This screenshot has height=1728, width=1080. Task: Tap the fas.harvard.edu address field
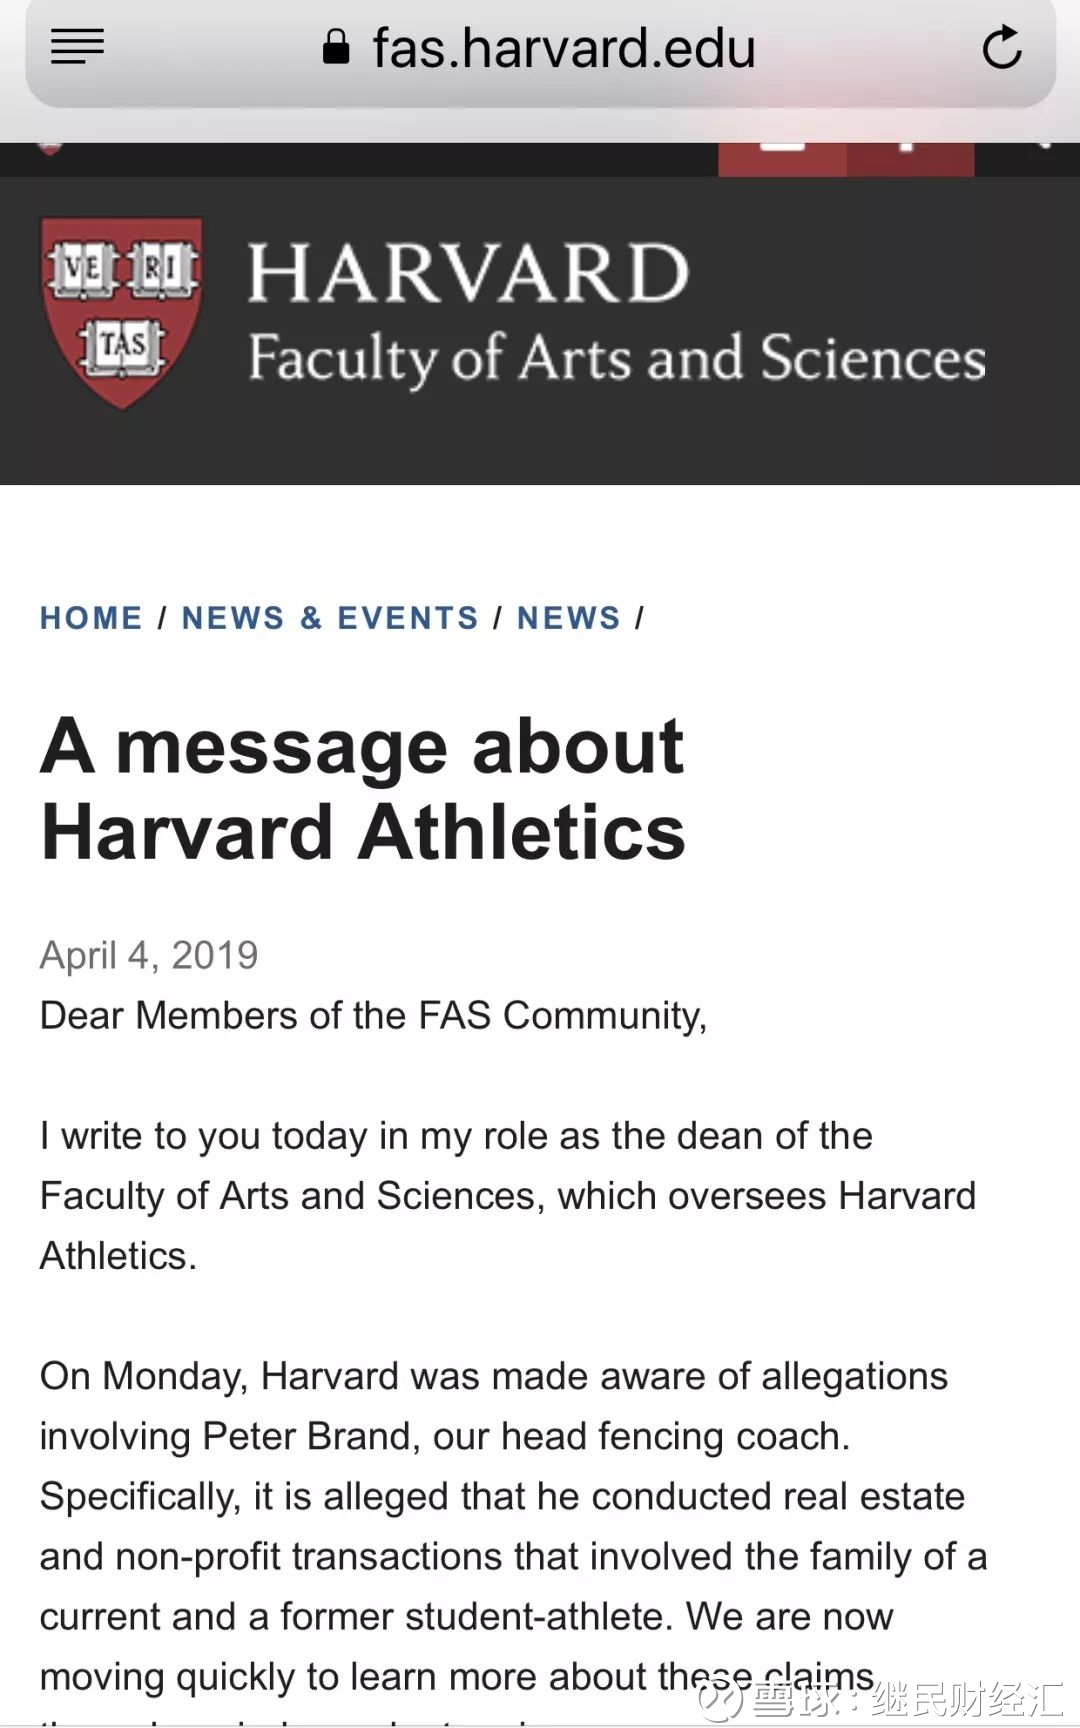pyautogui.click(x=563, y=48)
